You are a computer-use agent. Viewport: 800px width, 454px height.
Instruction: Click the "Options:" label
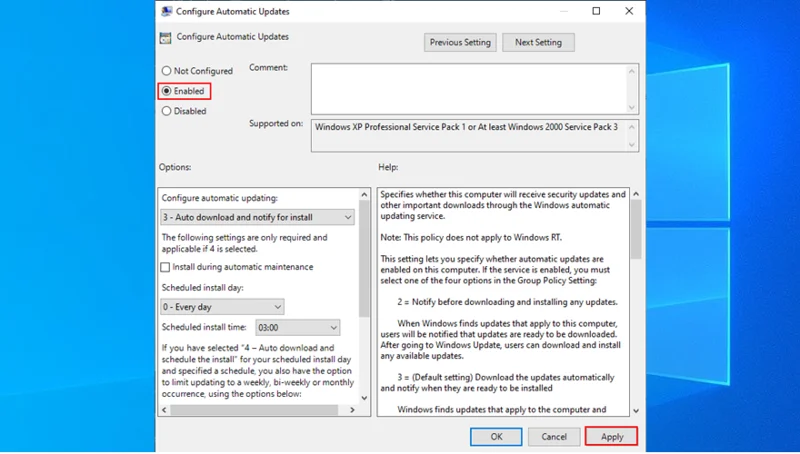[x=175, y=167]
